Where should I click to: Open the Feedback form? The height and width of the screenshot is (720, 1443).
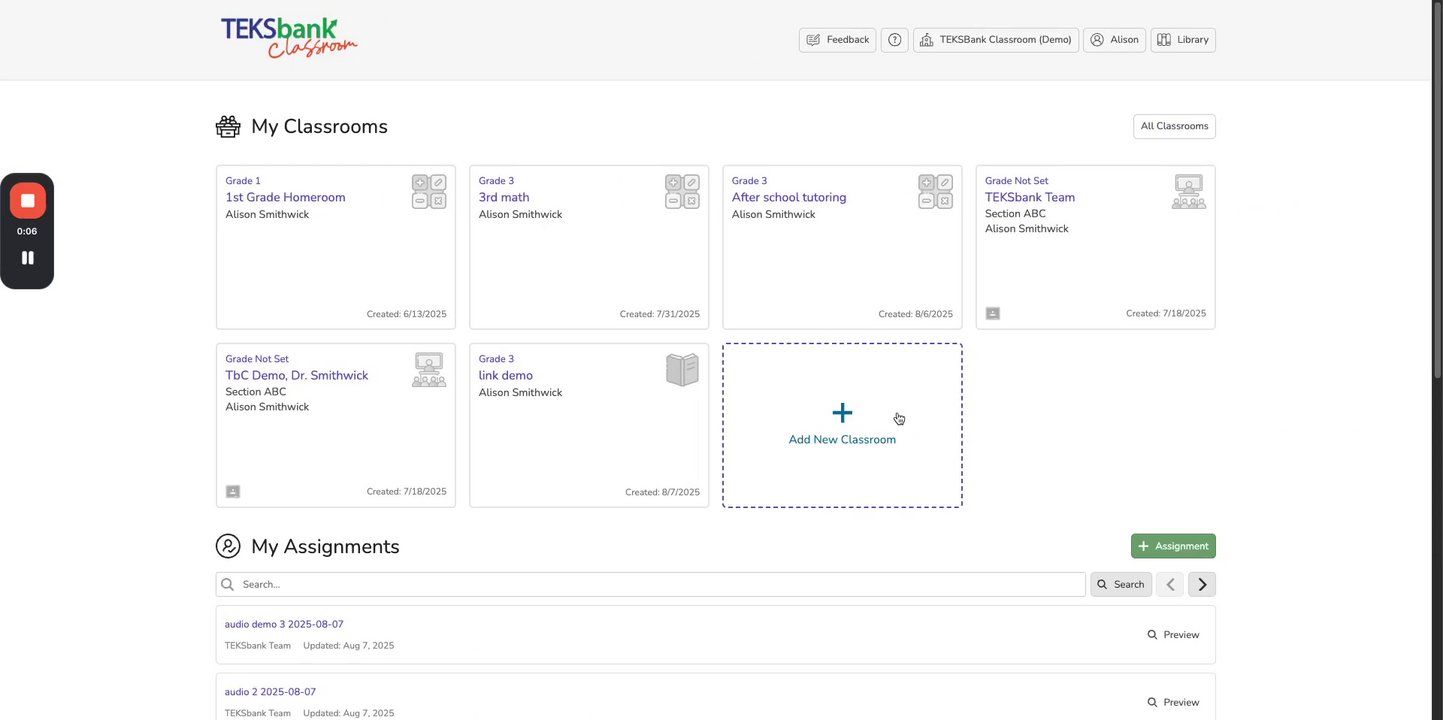pos(837,40)
